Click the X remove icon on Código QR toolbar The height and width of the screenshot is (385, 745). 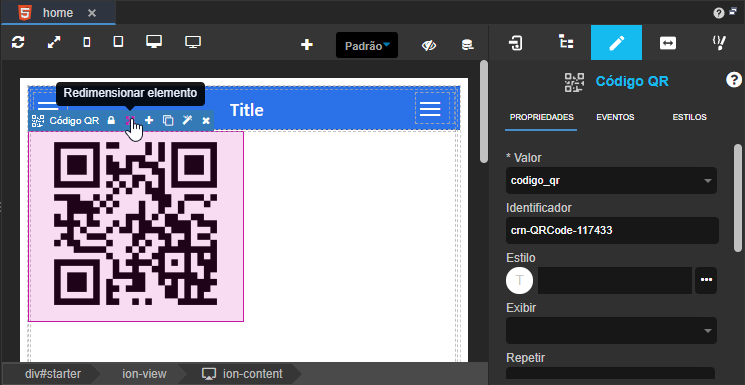click(x=206, y=121)
